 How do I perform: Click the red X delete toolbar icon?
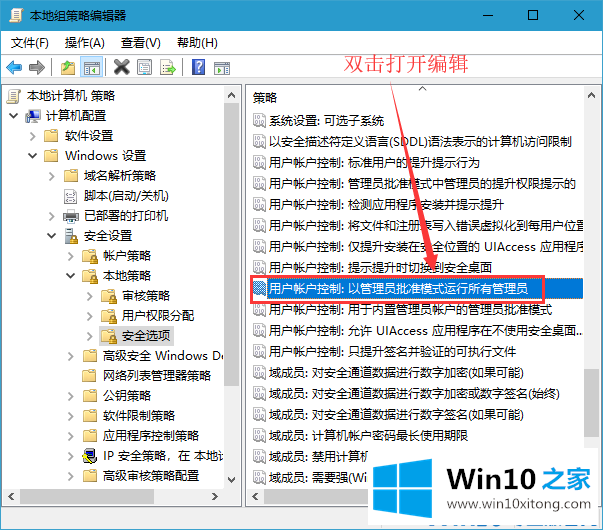pyautogui.click(x=121, y=67)
